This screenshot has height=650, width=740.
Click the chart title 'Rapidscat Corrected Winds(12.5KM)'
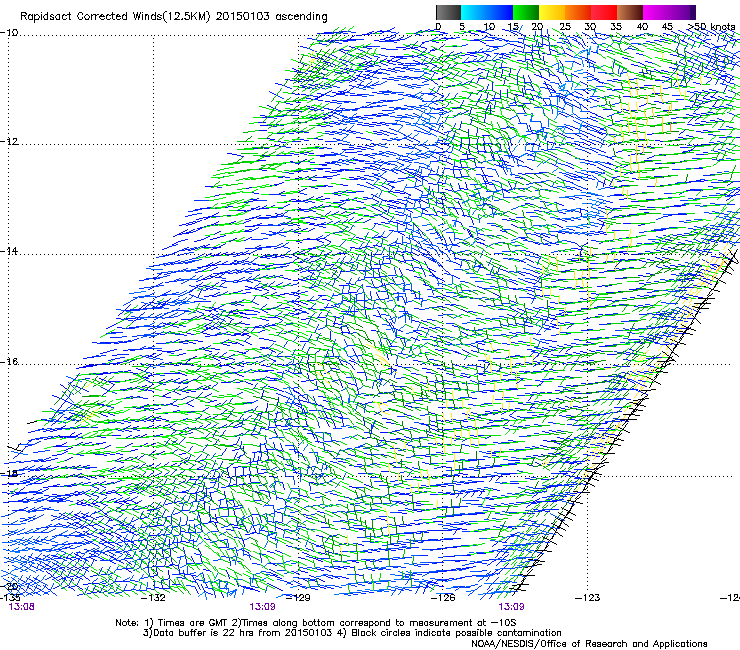pos(115,16)
